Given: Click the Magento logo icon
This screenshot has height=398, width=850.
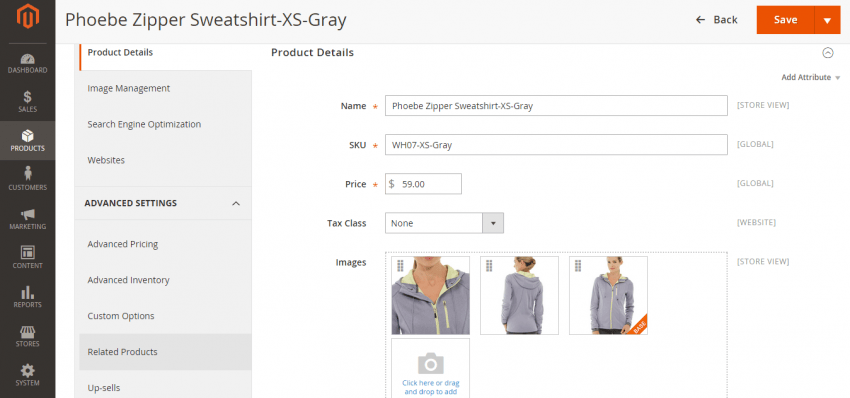Looking at the screenshot, I should [28, 16].
